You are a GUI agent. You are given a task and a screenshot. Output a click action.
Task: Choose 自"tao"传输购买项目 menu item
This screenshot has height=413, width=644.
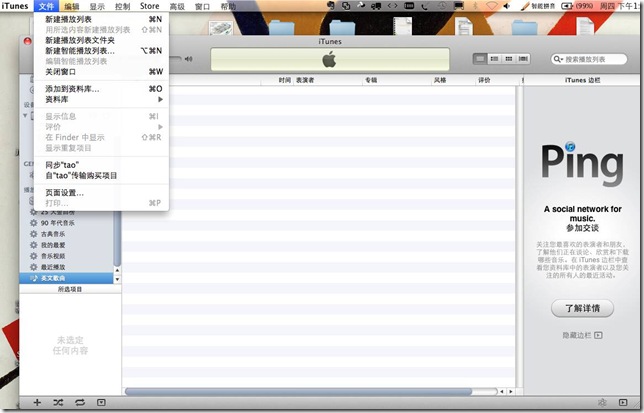101,176
